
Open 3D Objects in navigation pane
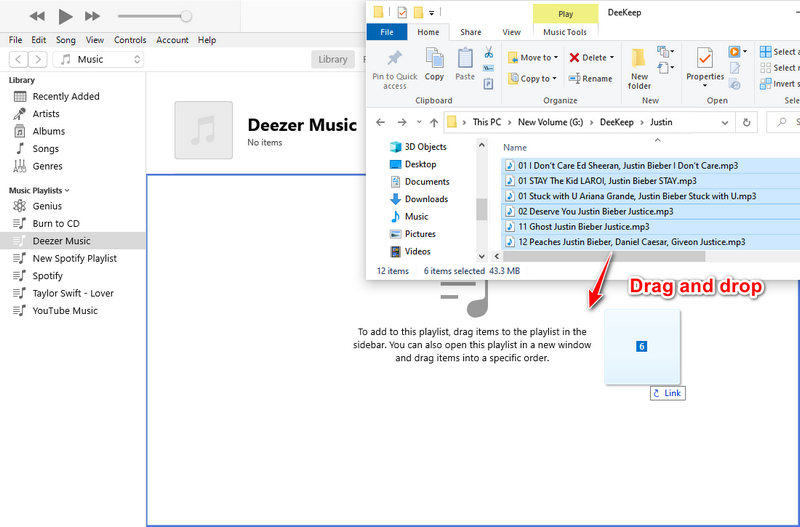tap(418, 147)
